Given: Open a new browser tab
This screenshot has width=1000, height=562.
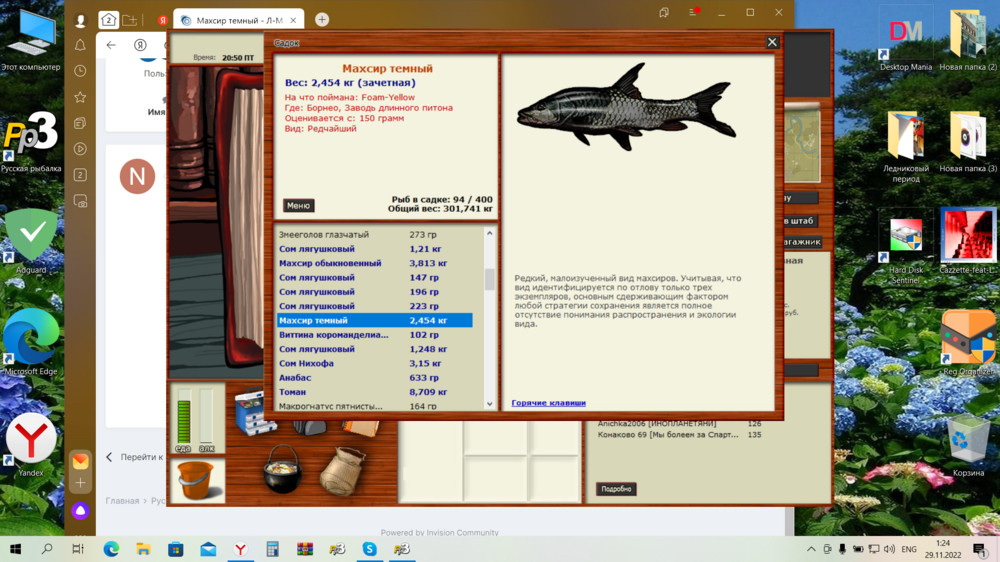Looking at the screenshot, I should pyautogui.click(x=322, y=20).
